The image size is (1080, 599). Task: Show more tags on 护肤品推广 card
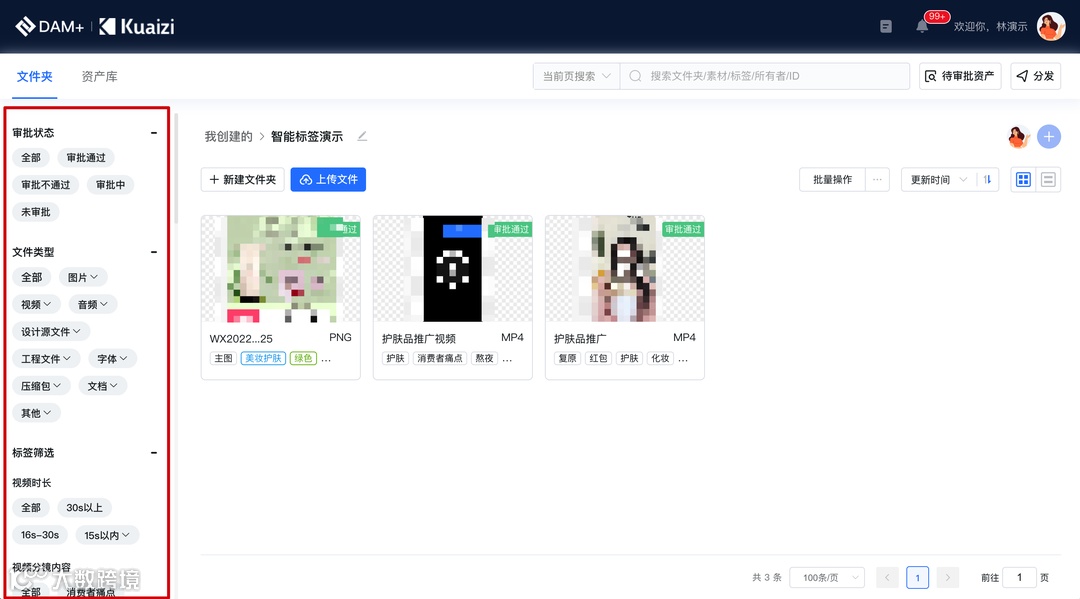[683, 359]
